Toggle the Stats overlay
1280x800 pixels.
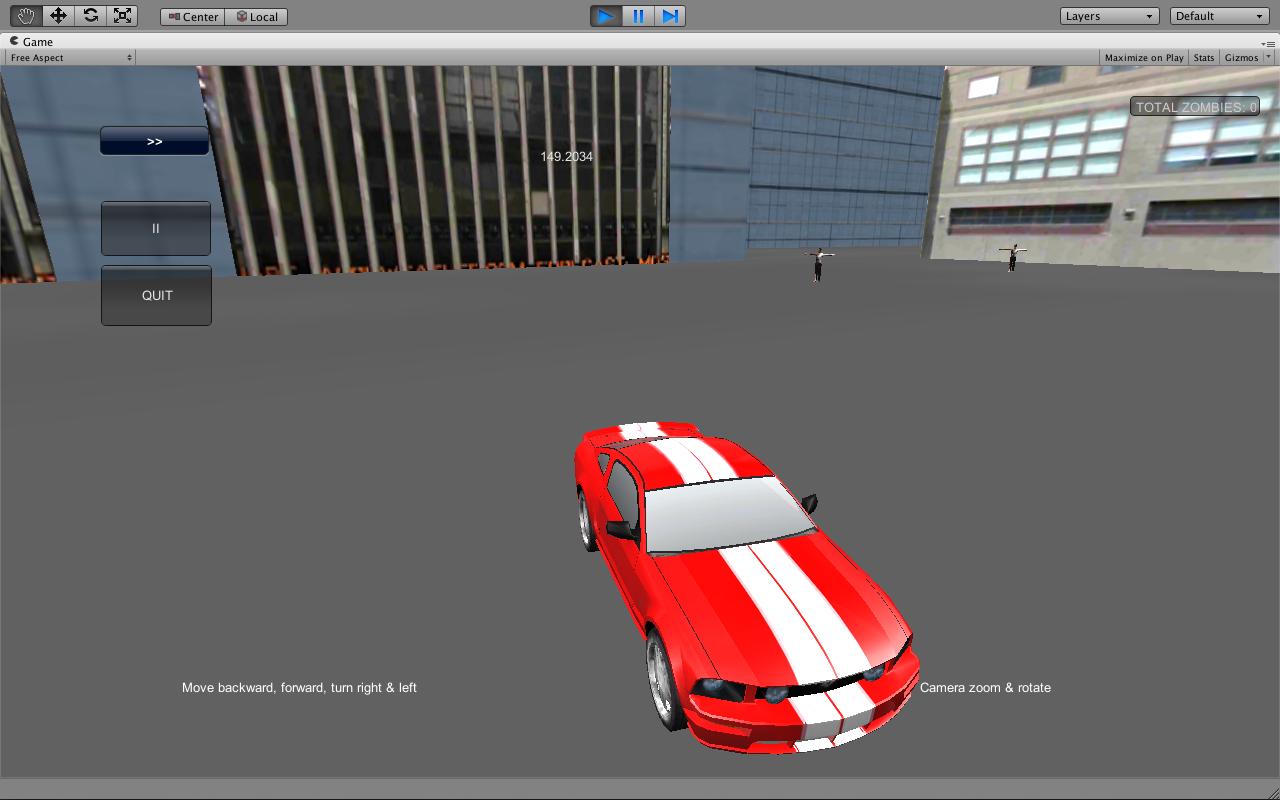(1204, 58)
